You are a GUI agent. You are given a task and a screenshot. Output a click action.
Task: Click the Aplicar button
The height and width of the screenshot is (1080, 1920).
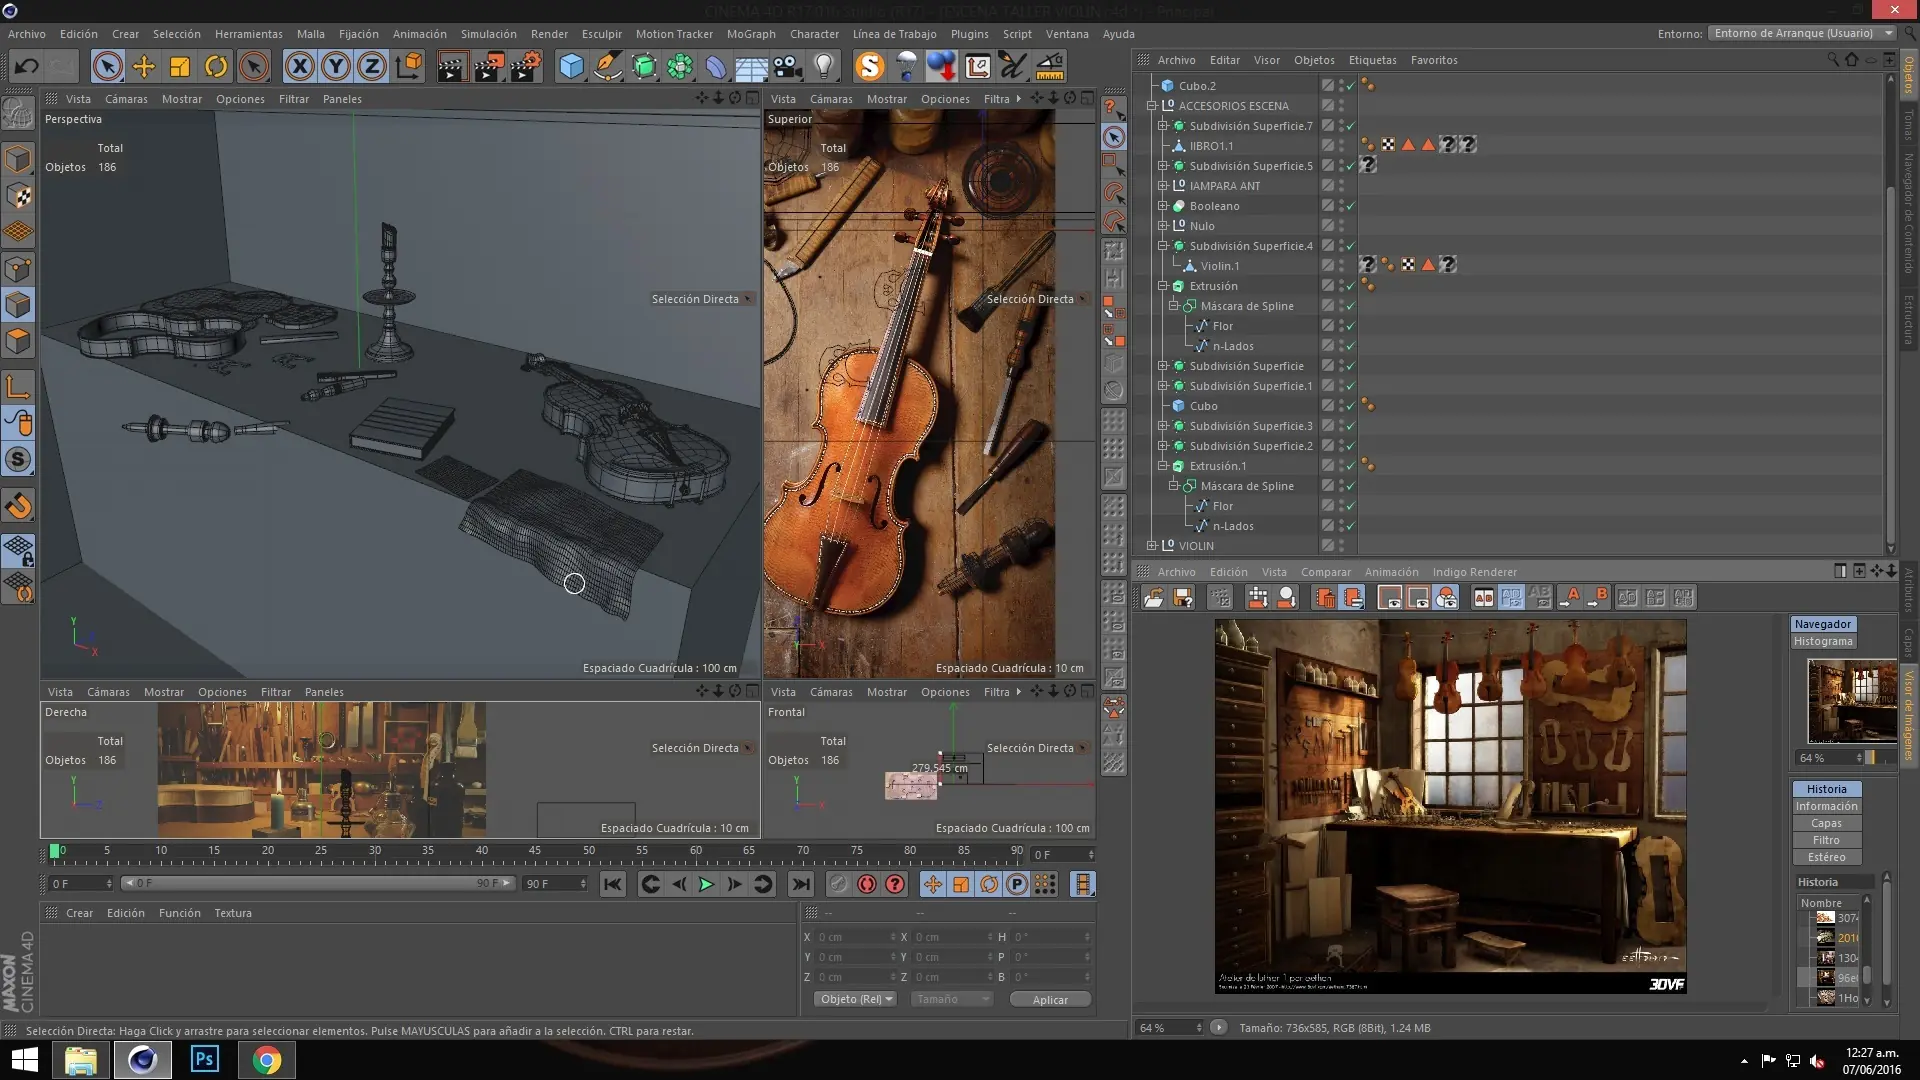point(1050,1000)
